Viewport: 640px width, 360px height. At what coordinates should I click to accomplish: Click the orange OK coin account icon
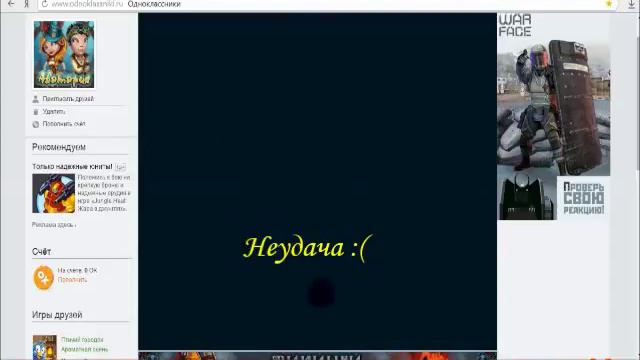43,278
